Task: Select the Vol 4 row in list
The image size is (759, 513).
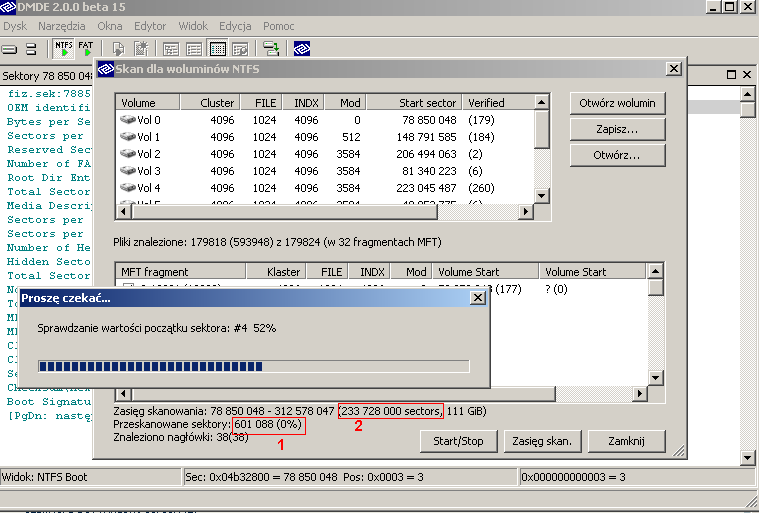Action: pyautogui.click(x=148, y=188)
